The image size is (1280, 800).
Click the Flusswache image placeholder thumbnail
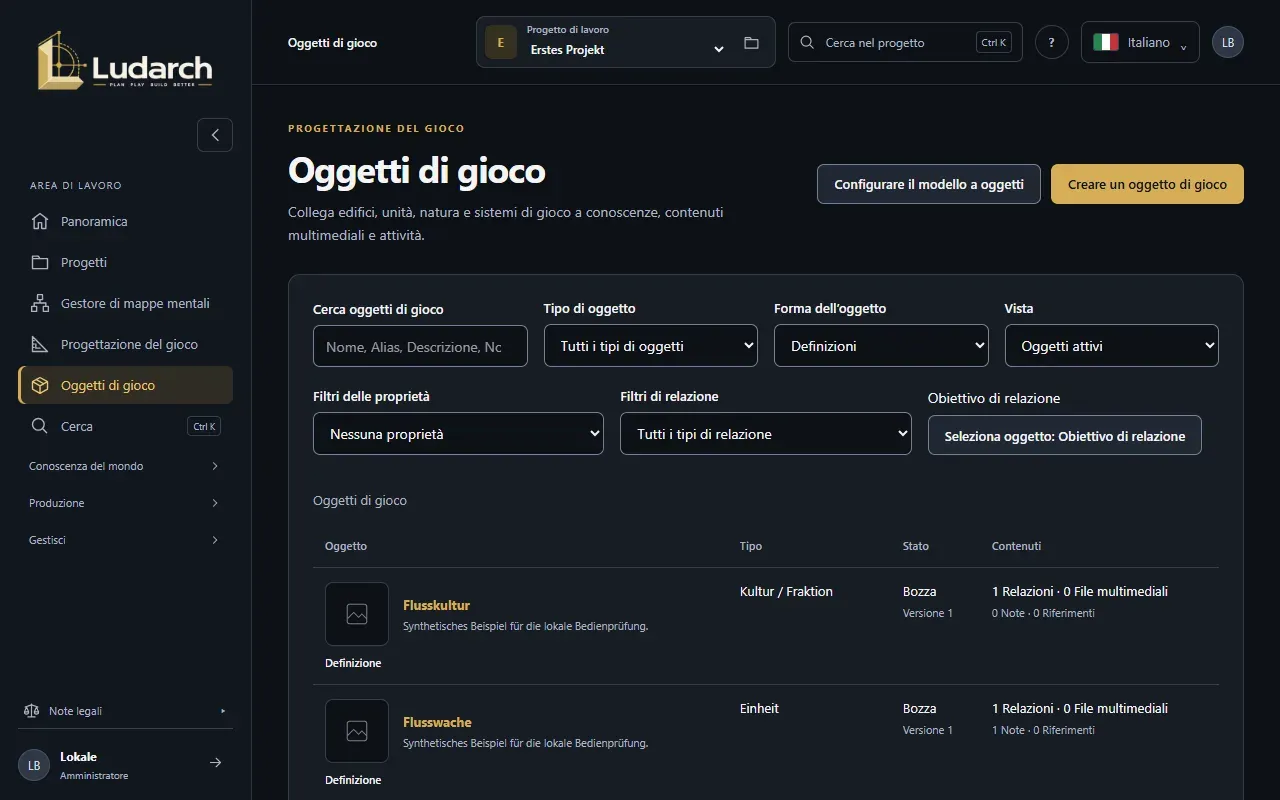coord(357,731)
